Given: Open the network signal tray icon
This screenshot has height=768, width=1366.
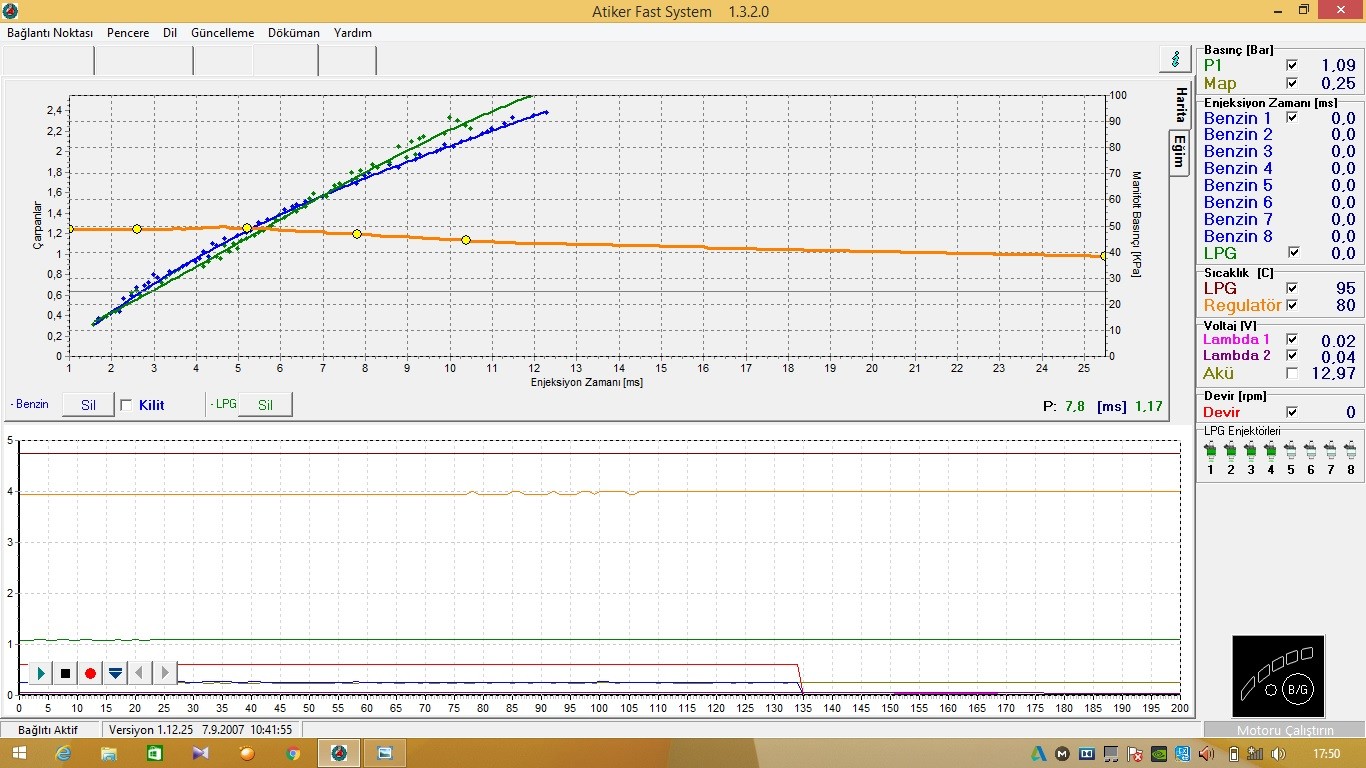Looking at the screenshot, I should (1255, 753).
